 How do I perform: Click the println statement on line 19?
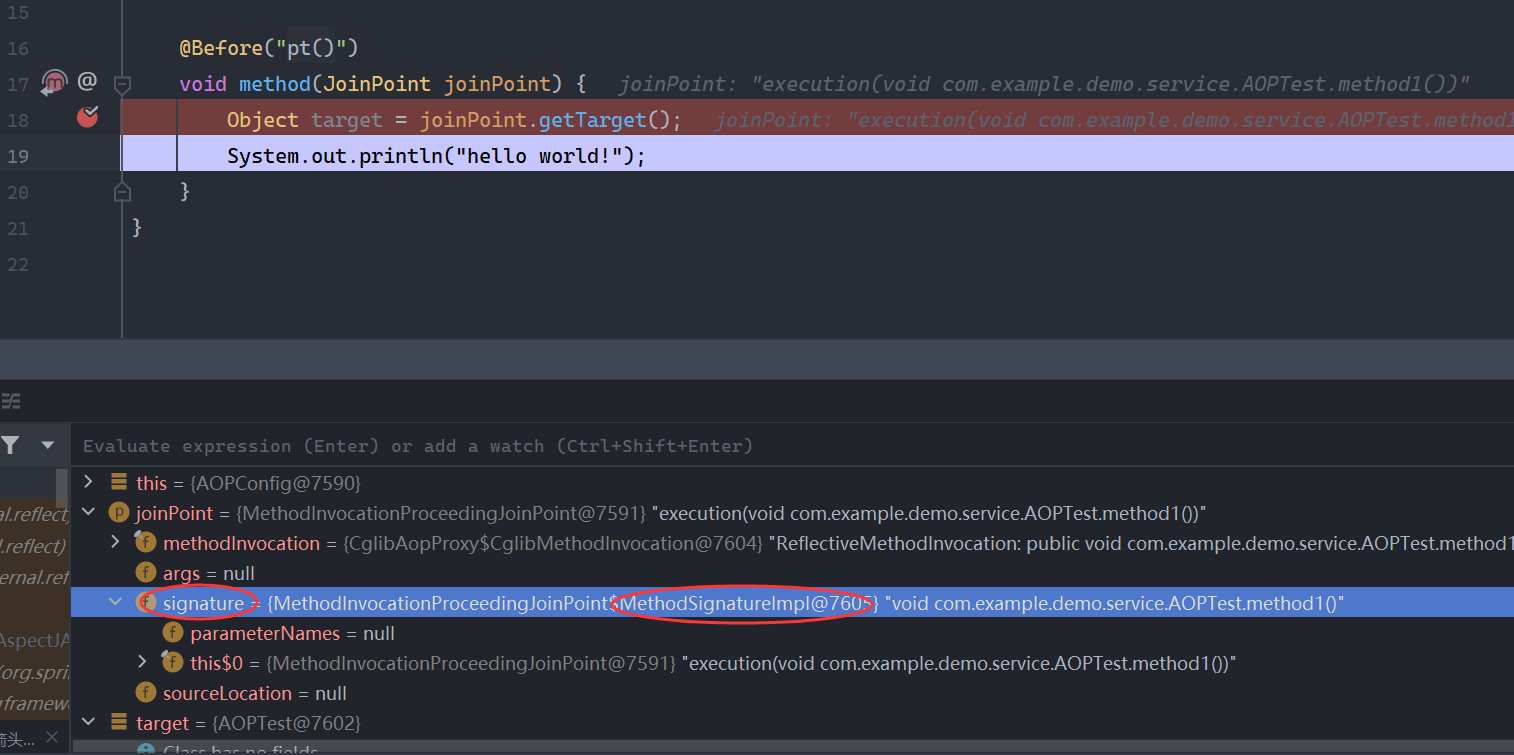pyautogui.click(x=437, y=156)
